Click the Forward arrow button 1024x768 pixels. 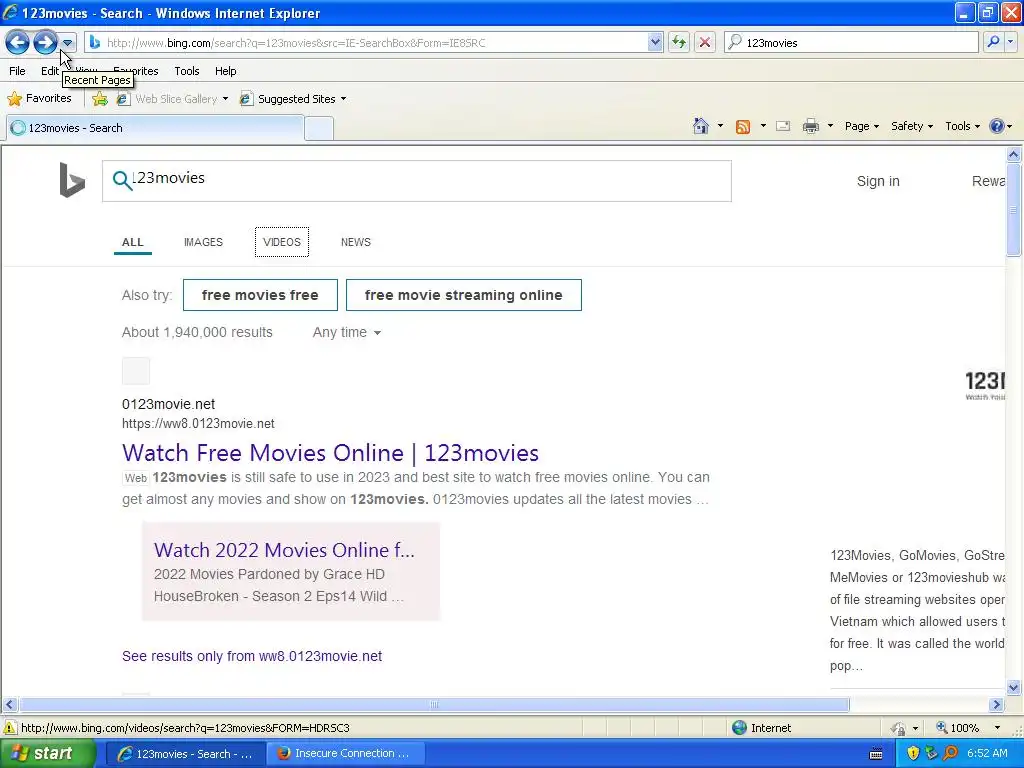45,43
